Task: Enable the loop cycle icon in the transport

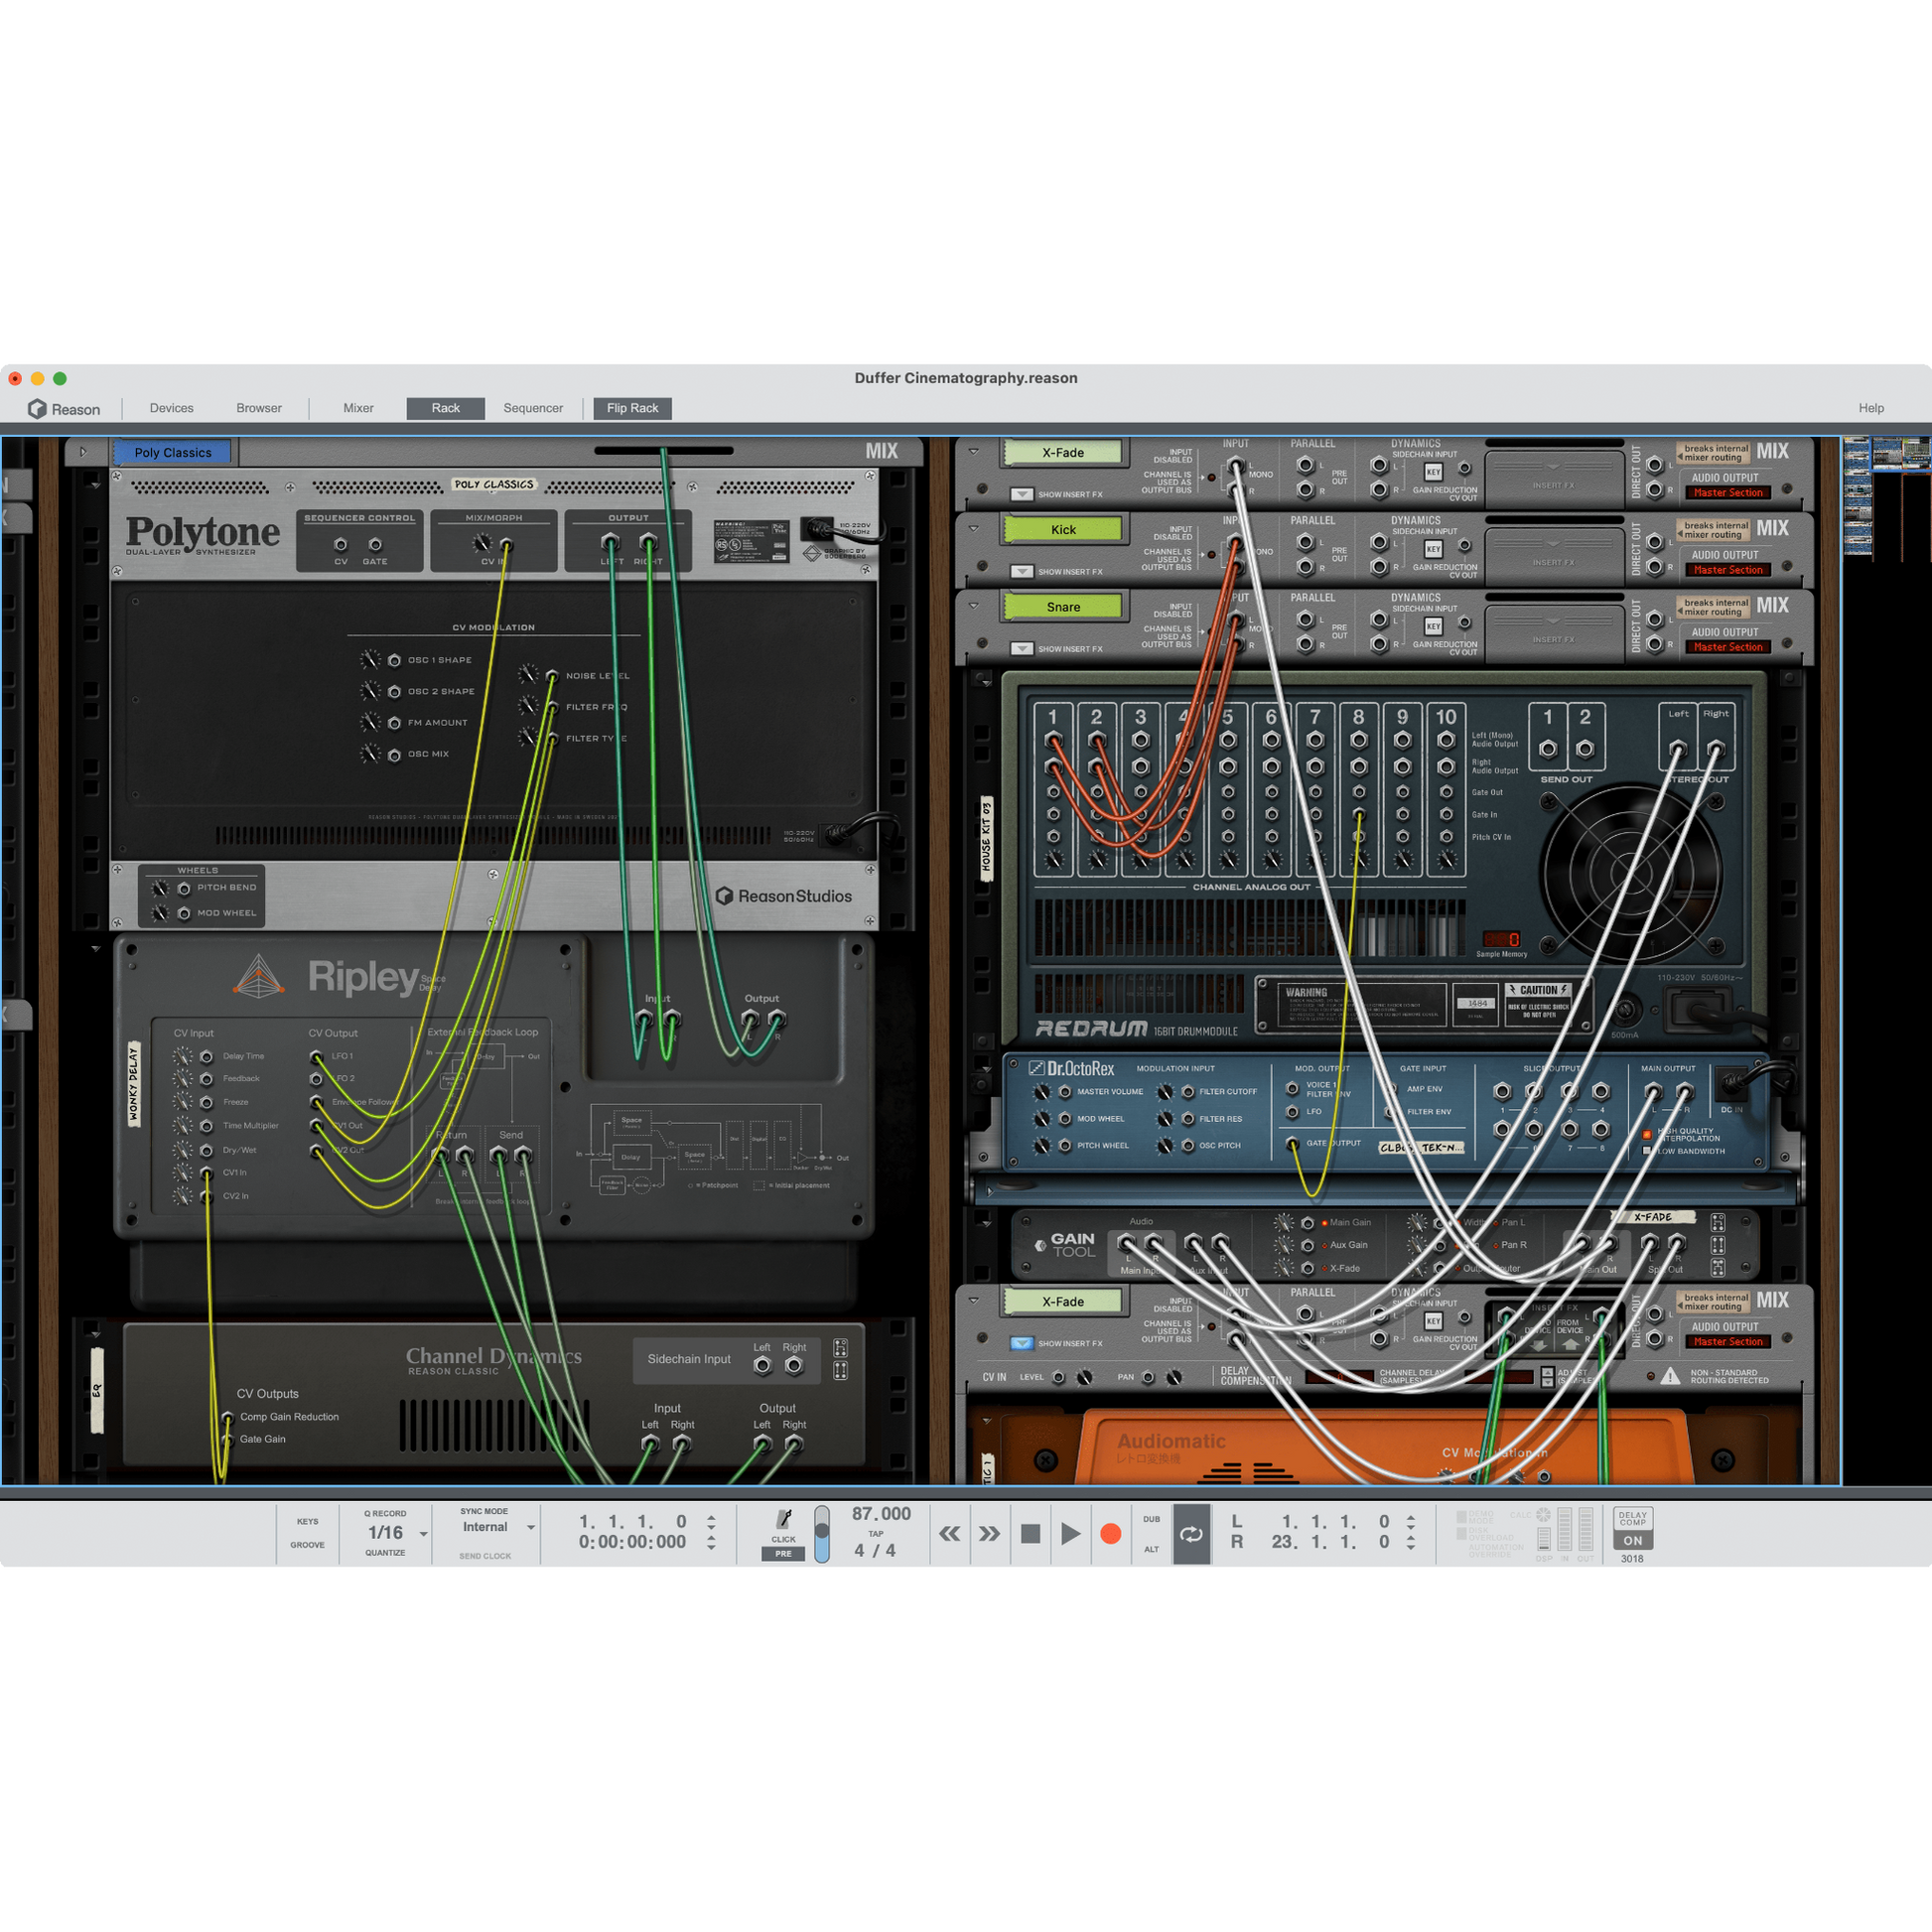Action: click(1192, 1534)
